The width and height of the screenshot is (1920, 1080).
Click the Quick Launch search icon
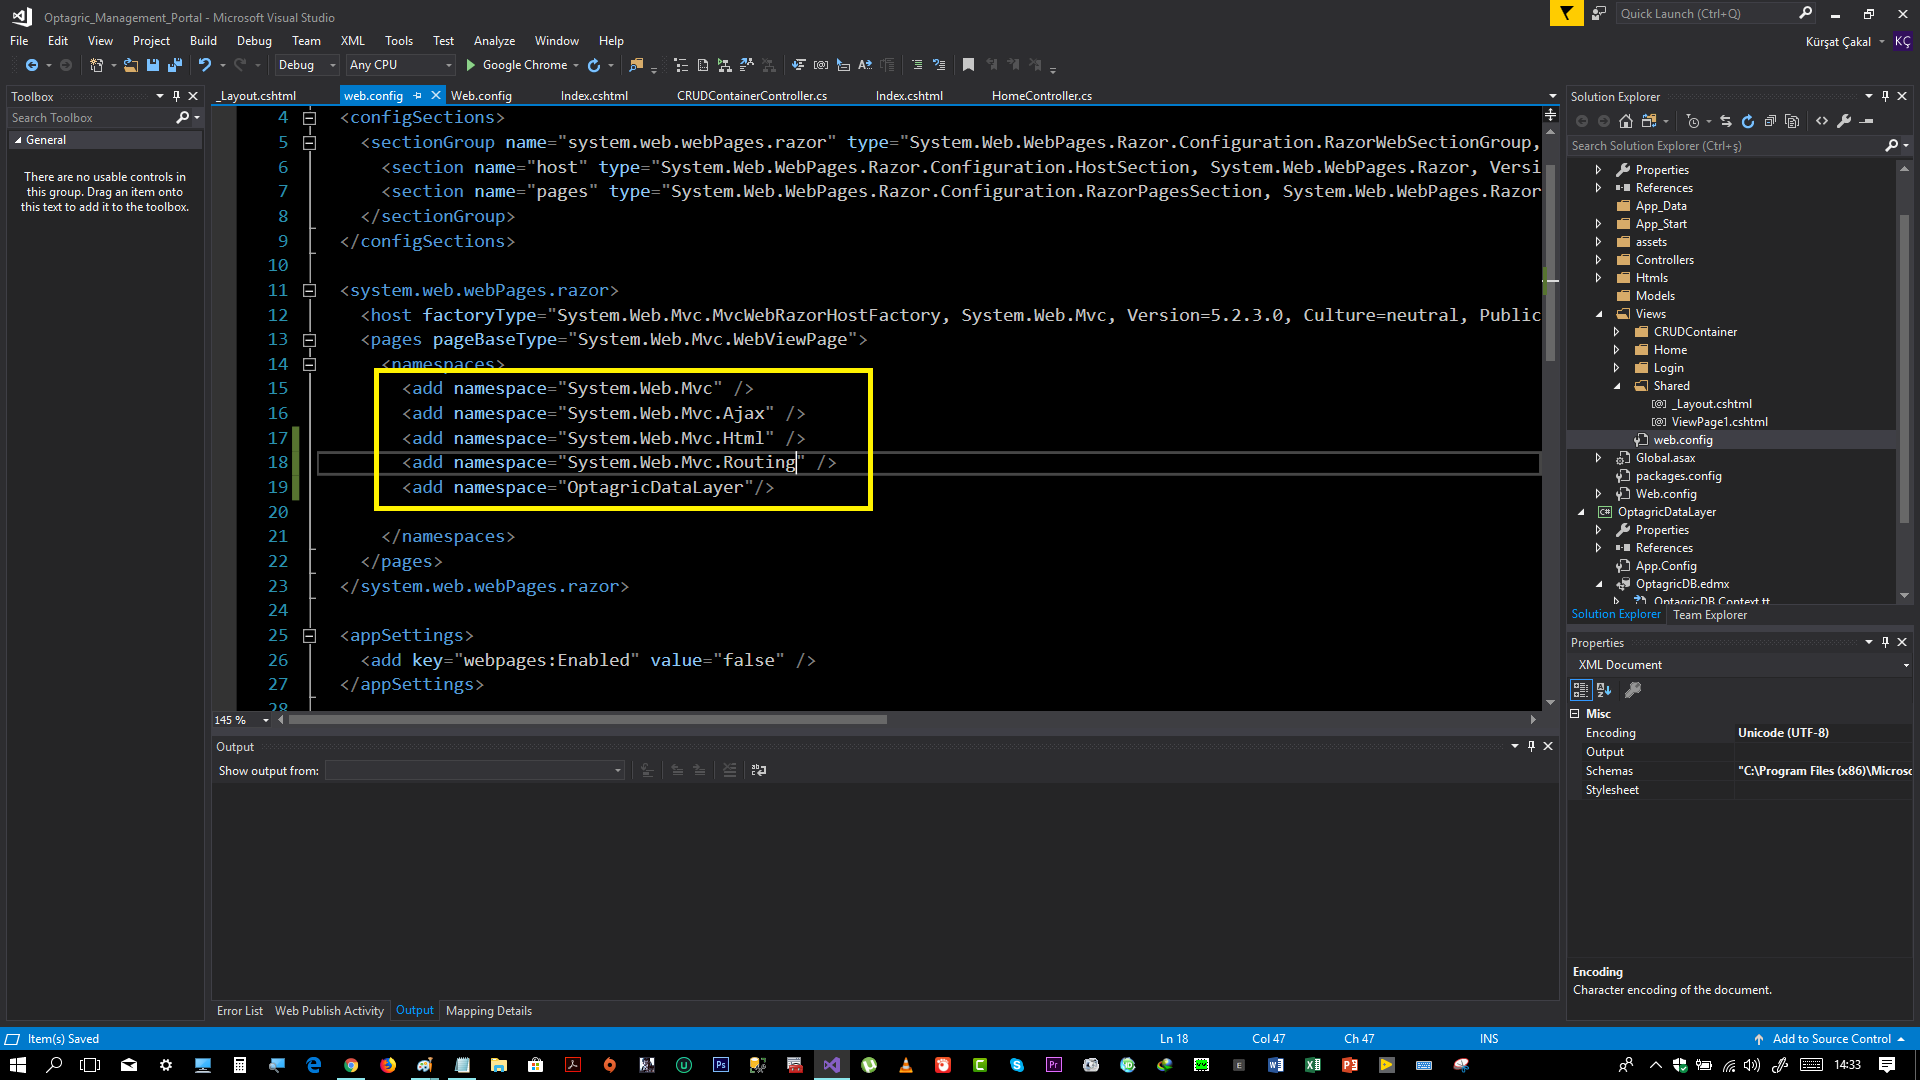[x=1805, y=13]
